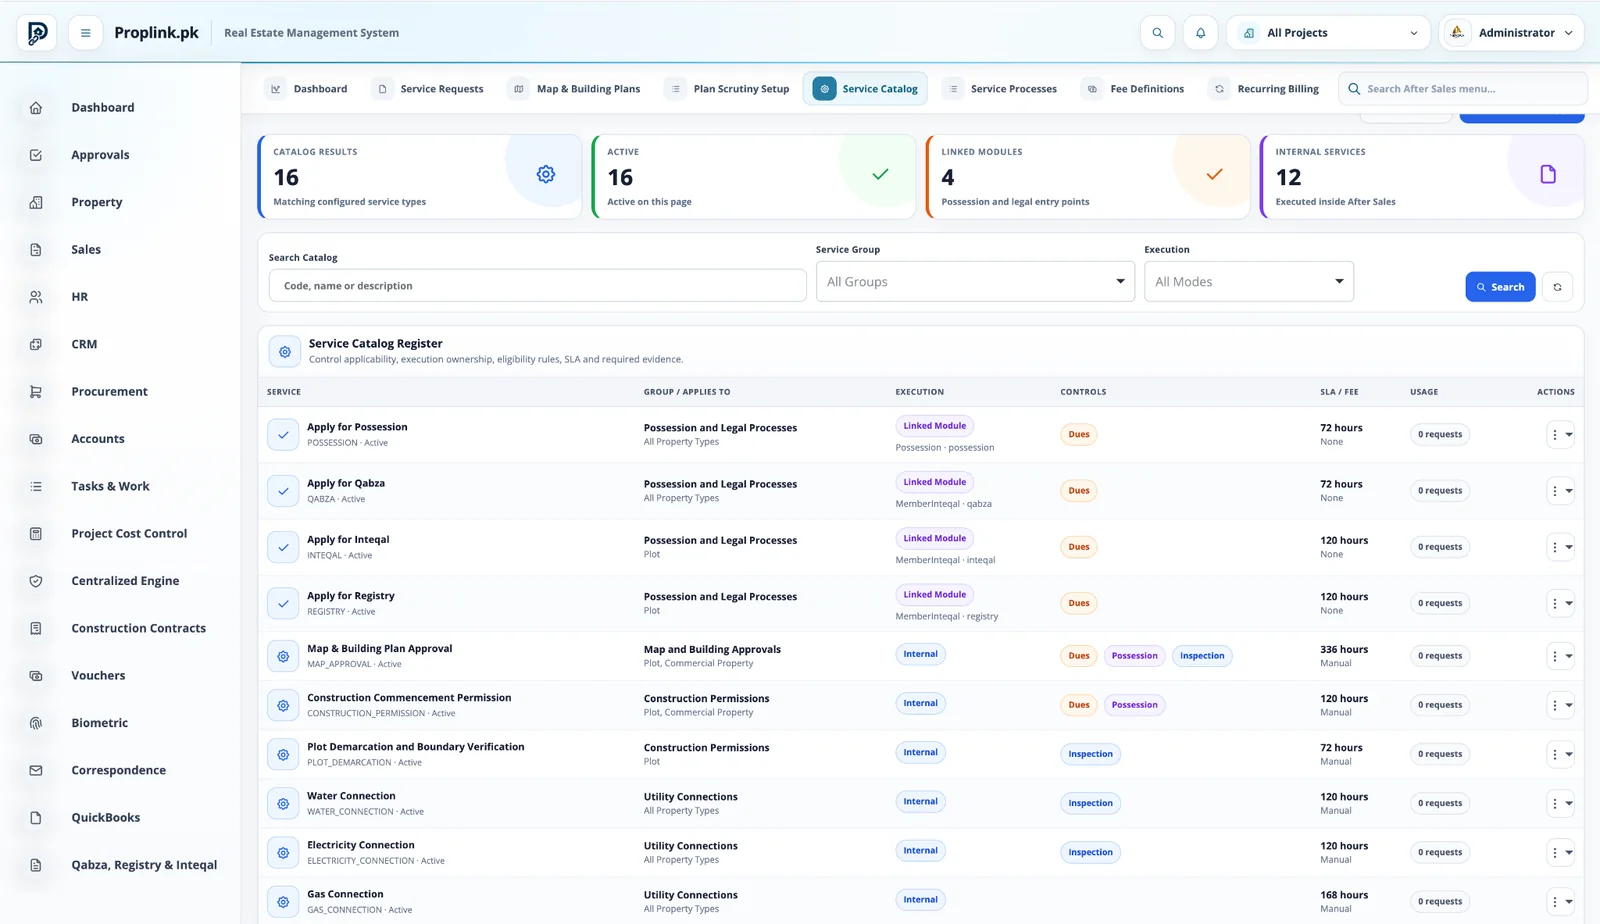1600x924 pixels.
Task: Toggle the check box for Apply for Qabza
Action: tap(283, 491)
